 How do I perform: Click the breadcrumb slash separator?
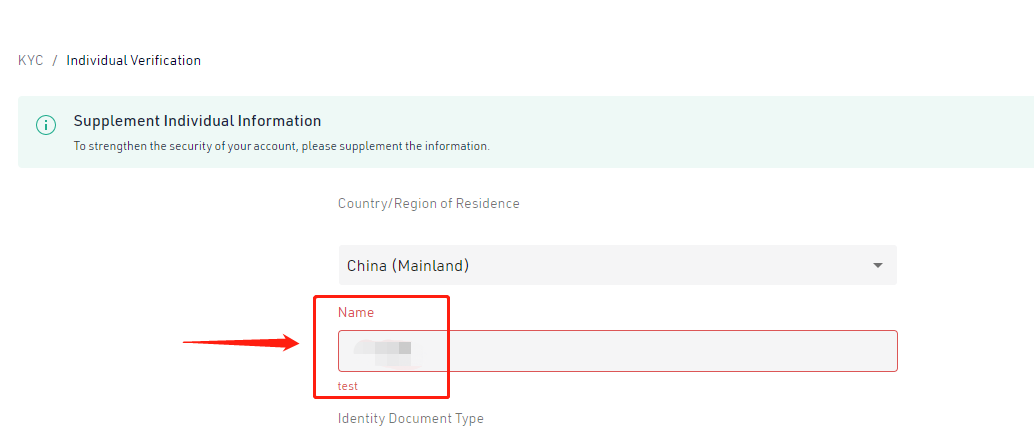click(54, 61)
